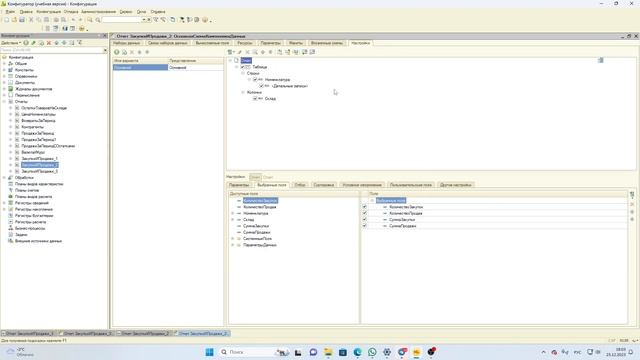The height and width of the screenshot is (360, 640).
Task: Click the Windows Start button on taskbar
Action: tap(209, 352)
